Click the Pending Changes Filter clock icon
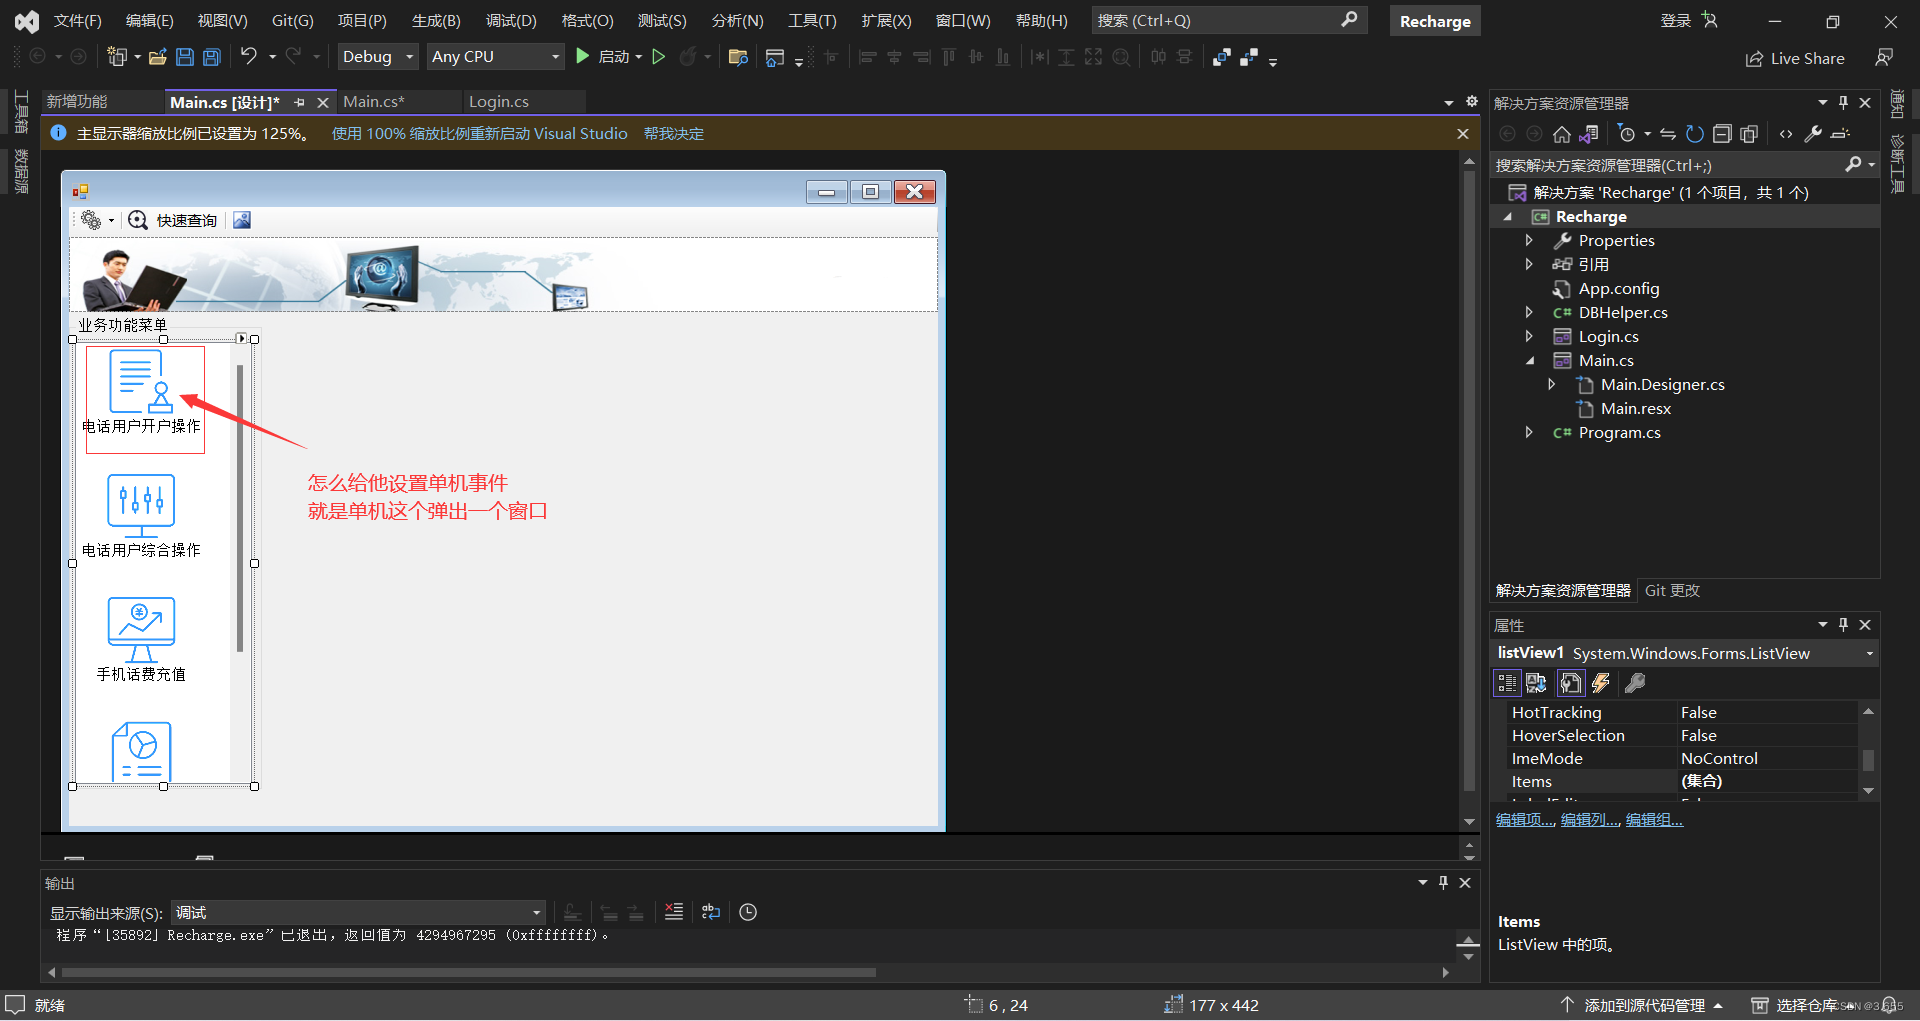Viewport: 1920px width, 1021px height. point(1626,134)
